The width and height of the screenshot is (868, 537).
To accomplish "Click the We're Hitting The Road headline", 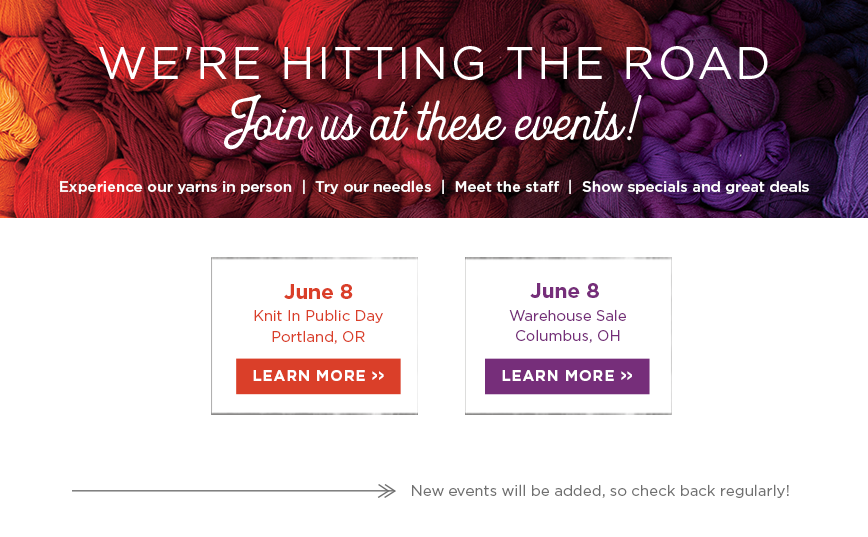I will tap(434, 63).
